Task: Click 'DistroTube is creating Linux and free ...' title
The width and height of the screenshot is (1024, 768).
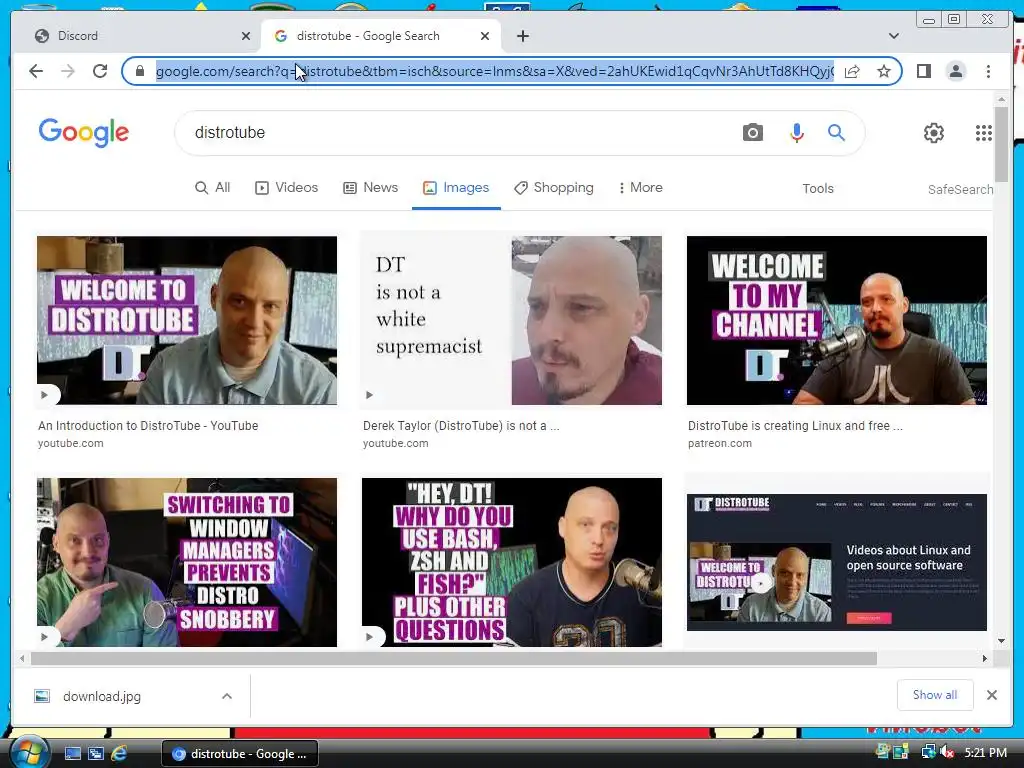Action: pos(795,426)
